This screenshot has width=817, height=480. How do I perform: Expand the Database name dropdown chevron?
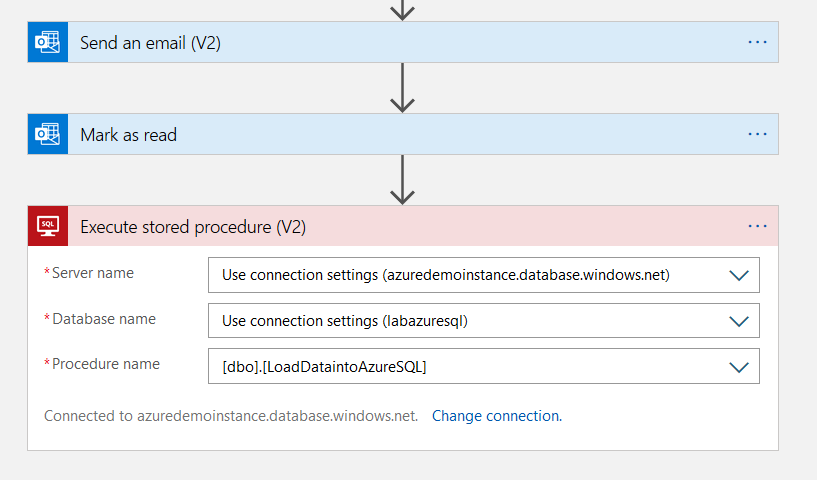(x=739, y=321)
